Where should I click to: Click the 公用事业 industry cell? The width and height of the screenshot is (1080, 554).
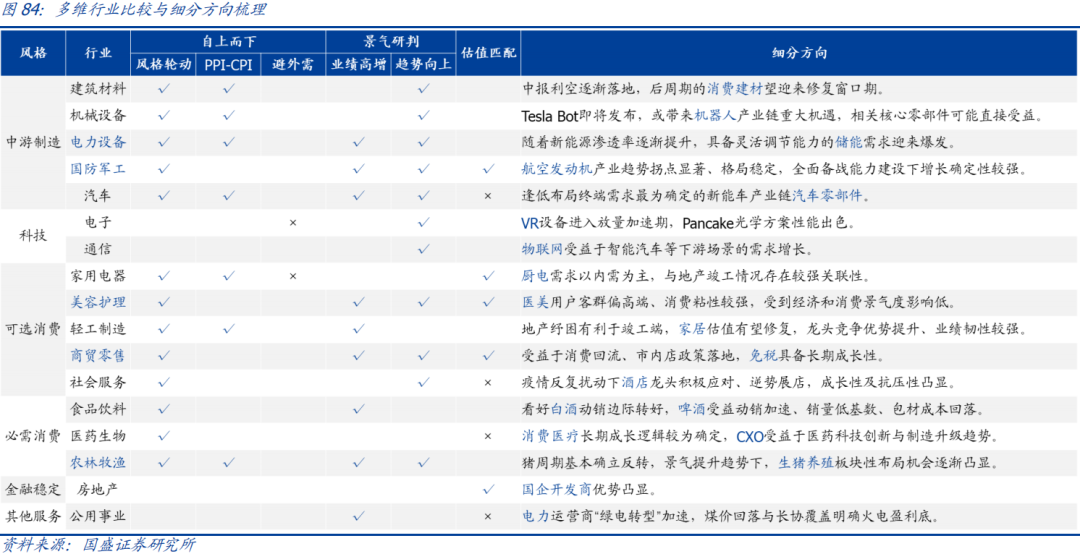[98, 515]
